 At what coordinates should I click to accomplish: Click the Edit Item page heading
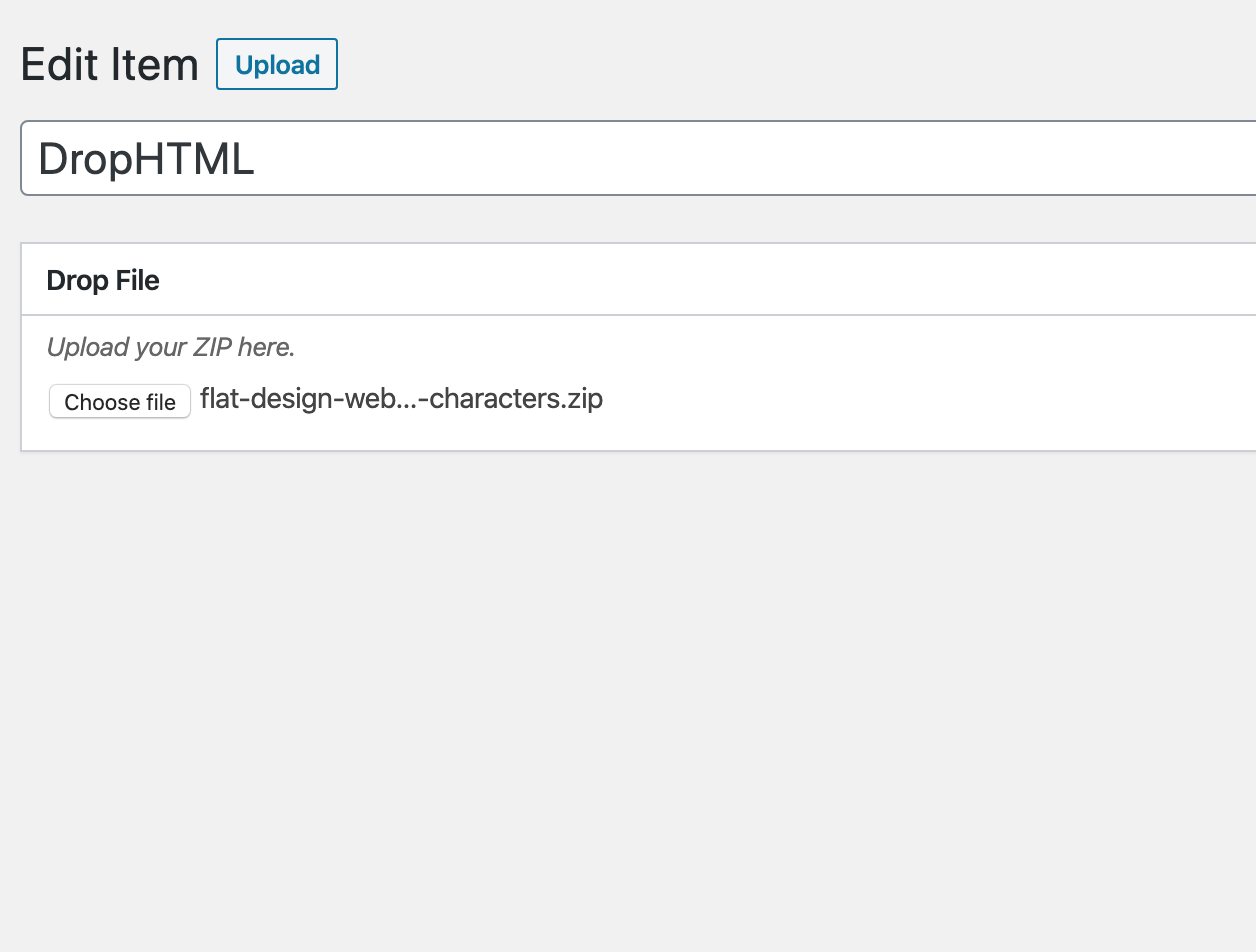pyautogui.click(x=109, y=64)
